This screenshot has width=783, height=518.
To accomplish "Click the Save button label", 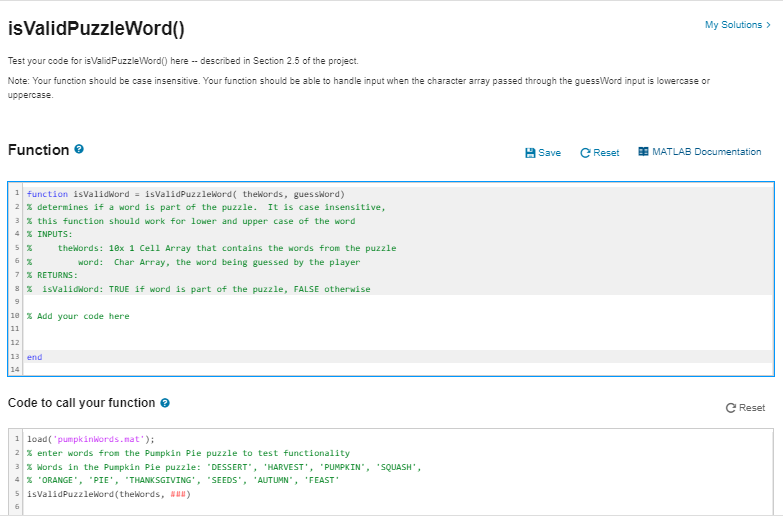I will [549, 153].
